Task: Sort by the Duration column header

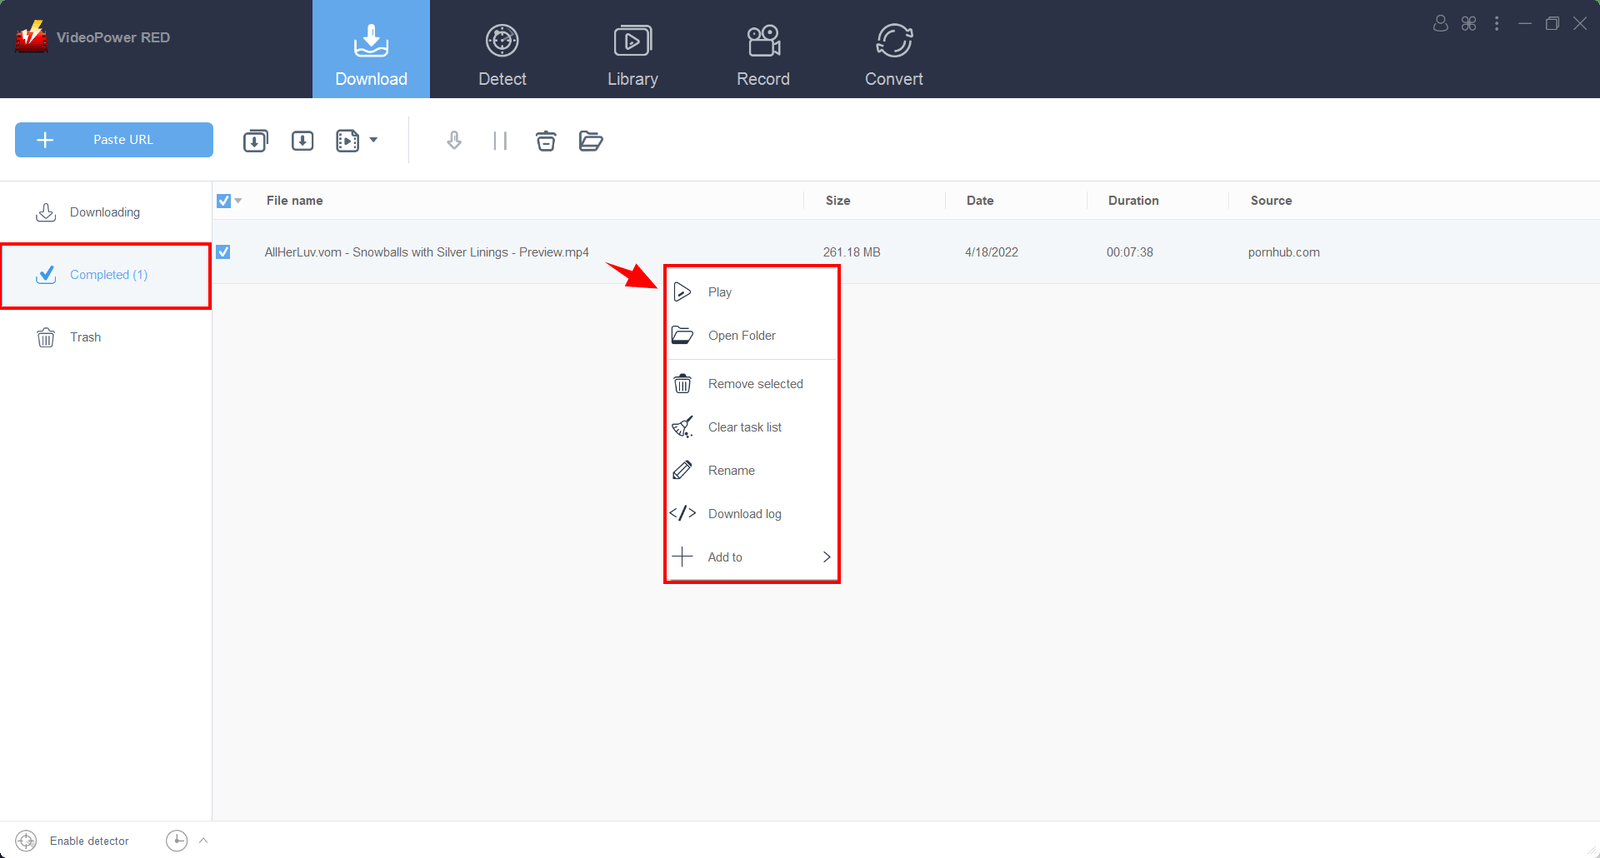Action: click(x=1133, y=201)
